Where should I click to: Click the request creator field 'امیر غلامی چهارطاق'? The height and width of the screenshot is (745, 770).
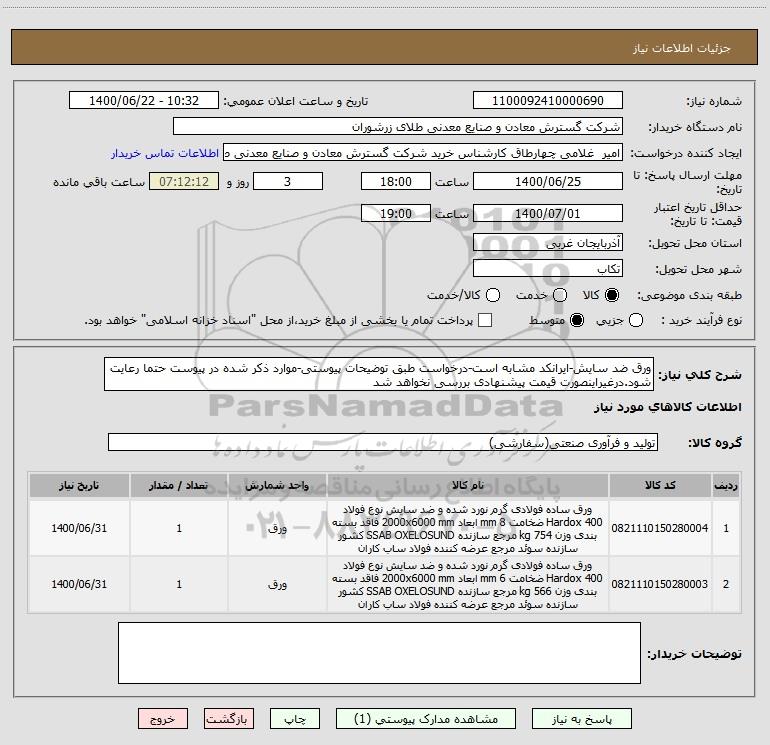(x=423, y=153)
